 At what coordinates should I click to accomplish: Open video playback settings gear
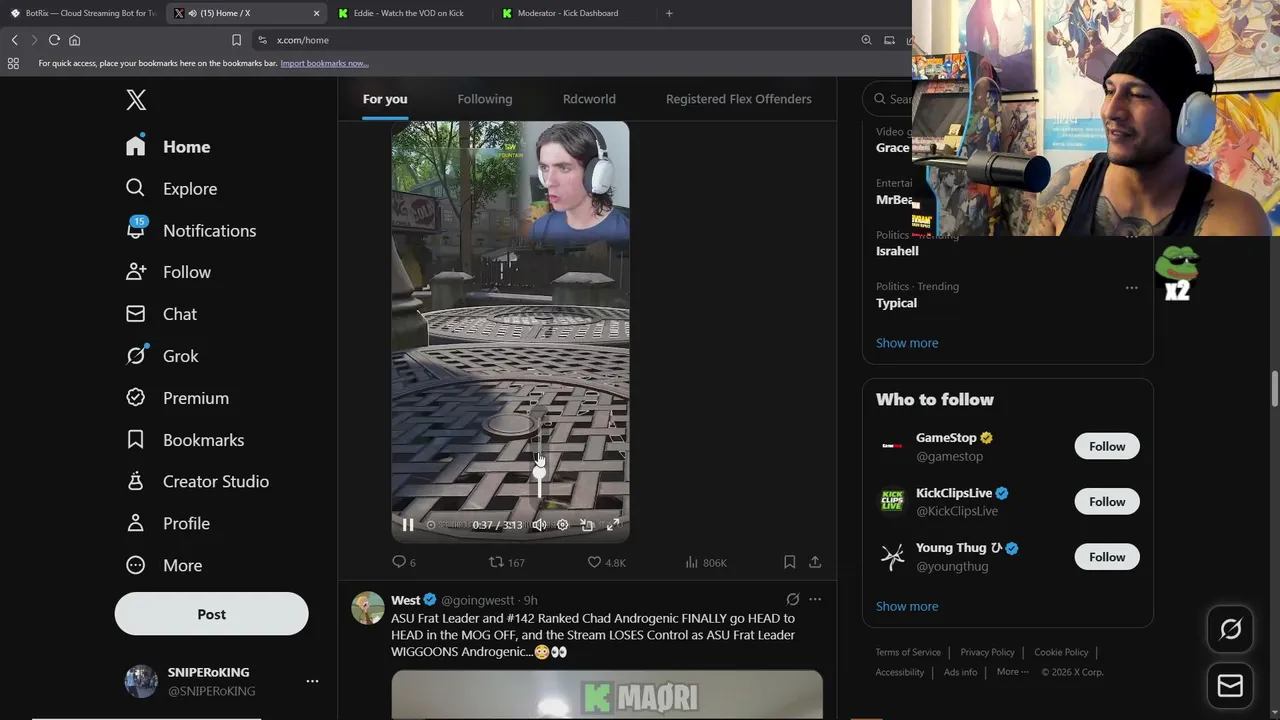[x=562, y=525]
